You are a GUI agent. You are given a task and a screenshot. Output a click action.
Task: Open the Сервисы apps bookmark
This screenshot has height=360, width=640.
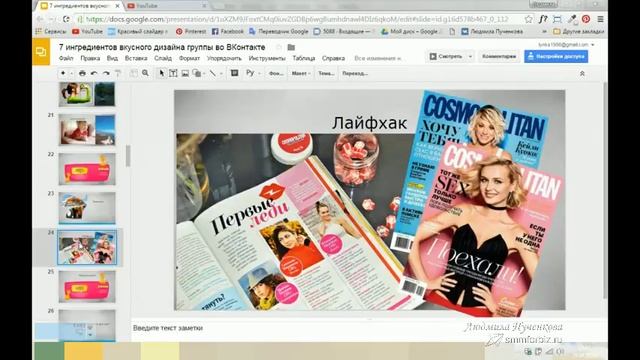click(51, 31)
